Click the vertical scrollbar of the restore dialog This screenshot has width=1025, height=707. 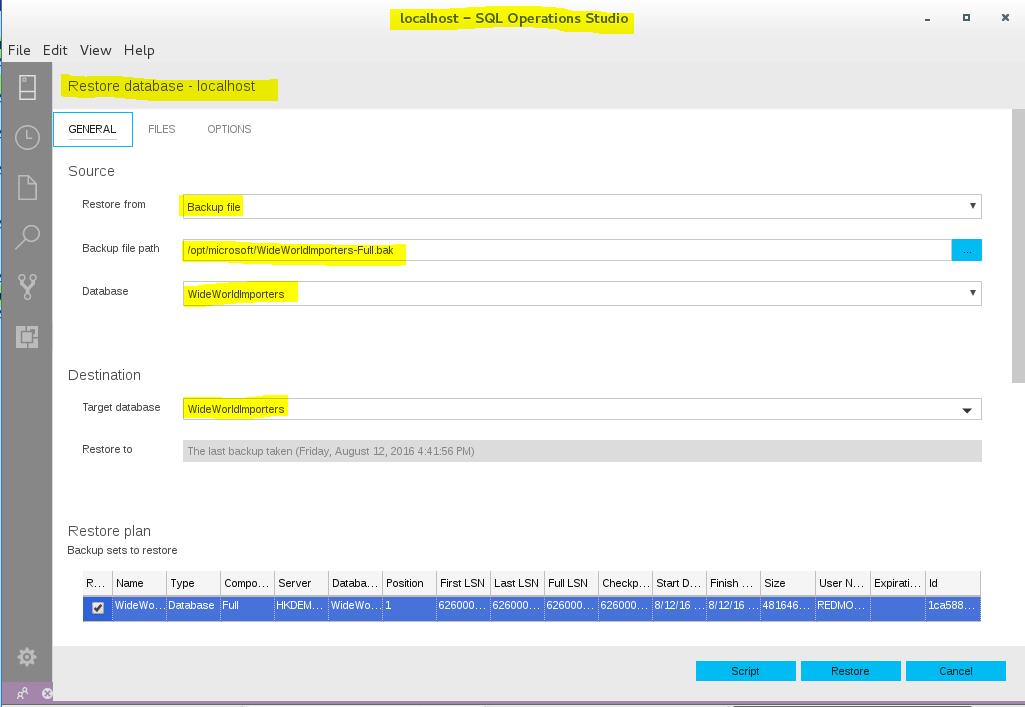tap(1018, 246)
